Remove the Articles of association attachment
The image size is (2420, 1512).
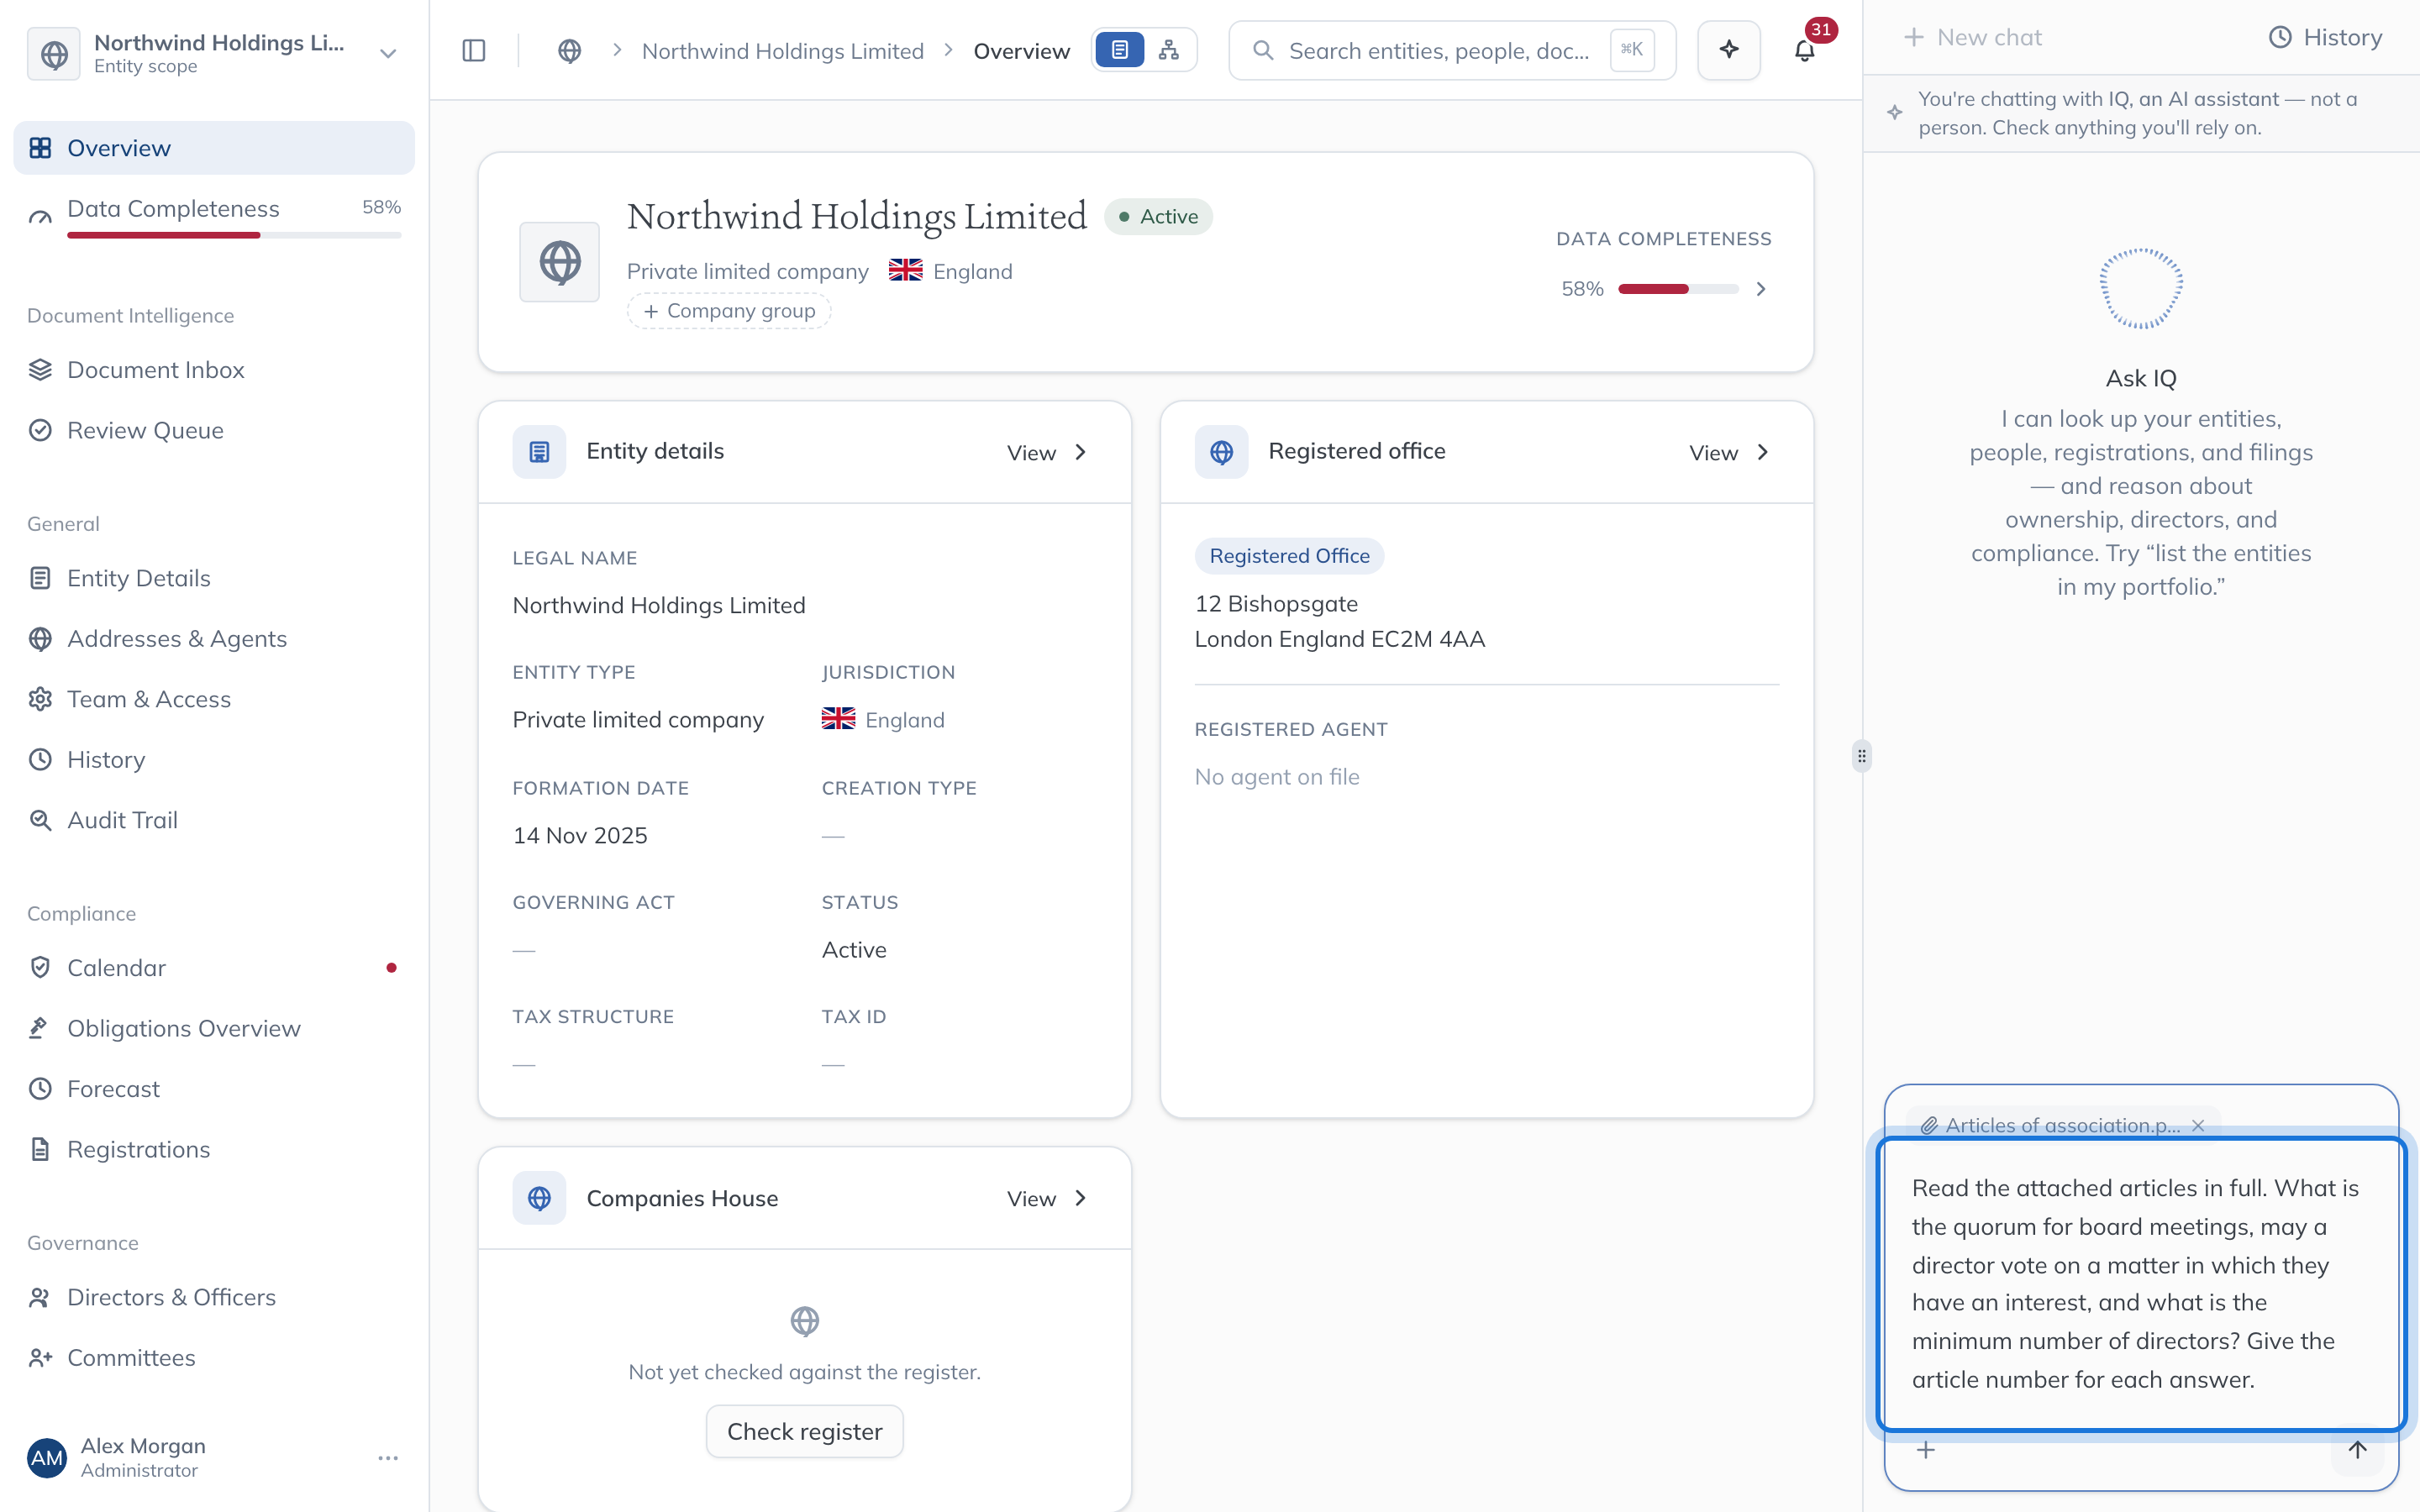pos(2198,1125)
